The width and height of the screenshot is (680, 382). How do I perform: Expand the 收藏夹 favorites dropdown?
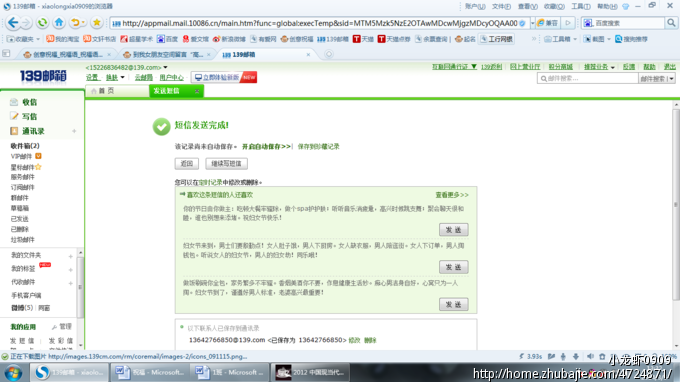click(x=38, y=39)
